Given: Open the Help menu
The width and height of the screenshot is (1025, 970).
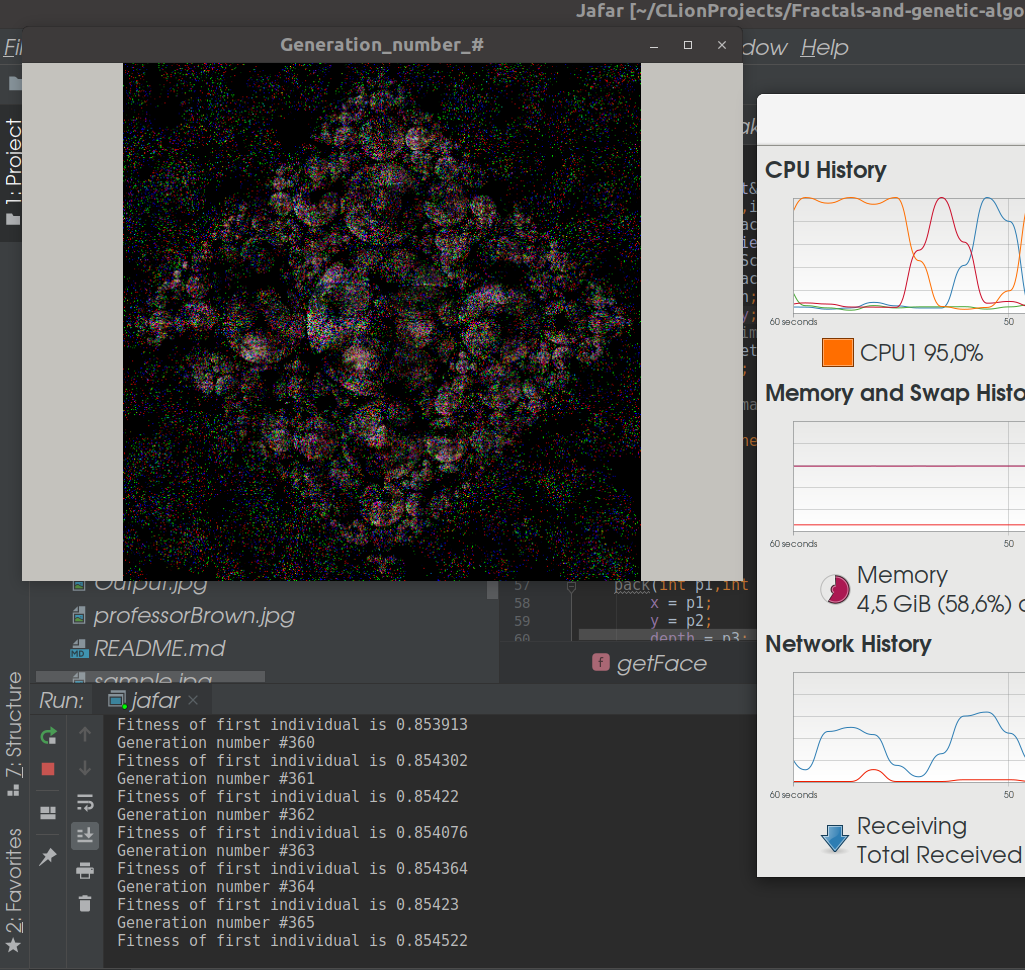Looking at the screenshot, I should (824, 47).
